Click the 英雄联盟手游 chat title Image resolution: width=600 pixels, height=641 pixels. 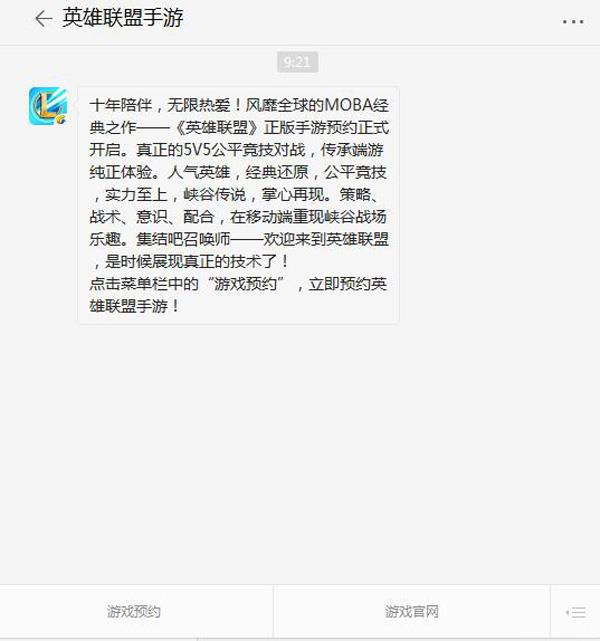tap(123, 18)
